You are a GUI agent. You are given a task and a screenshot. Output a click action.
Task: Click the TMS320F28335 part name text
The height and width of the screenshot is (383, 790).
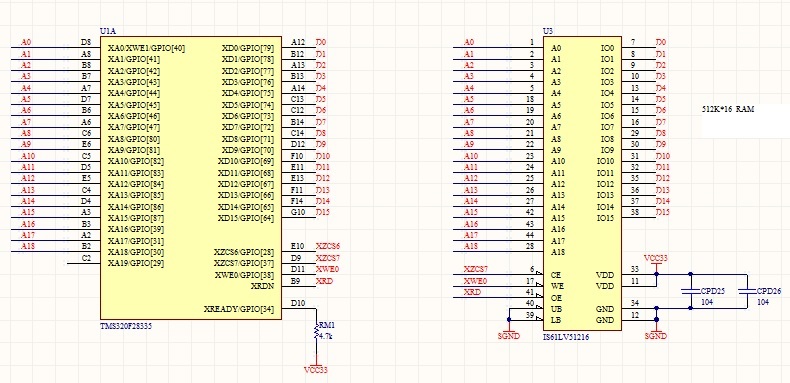click(x=126, y=326)
